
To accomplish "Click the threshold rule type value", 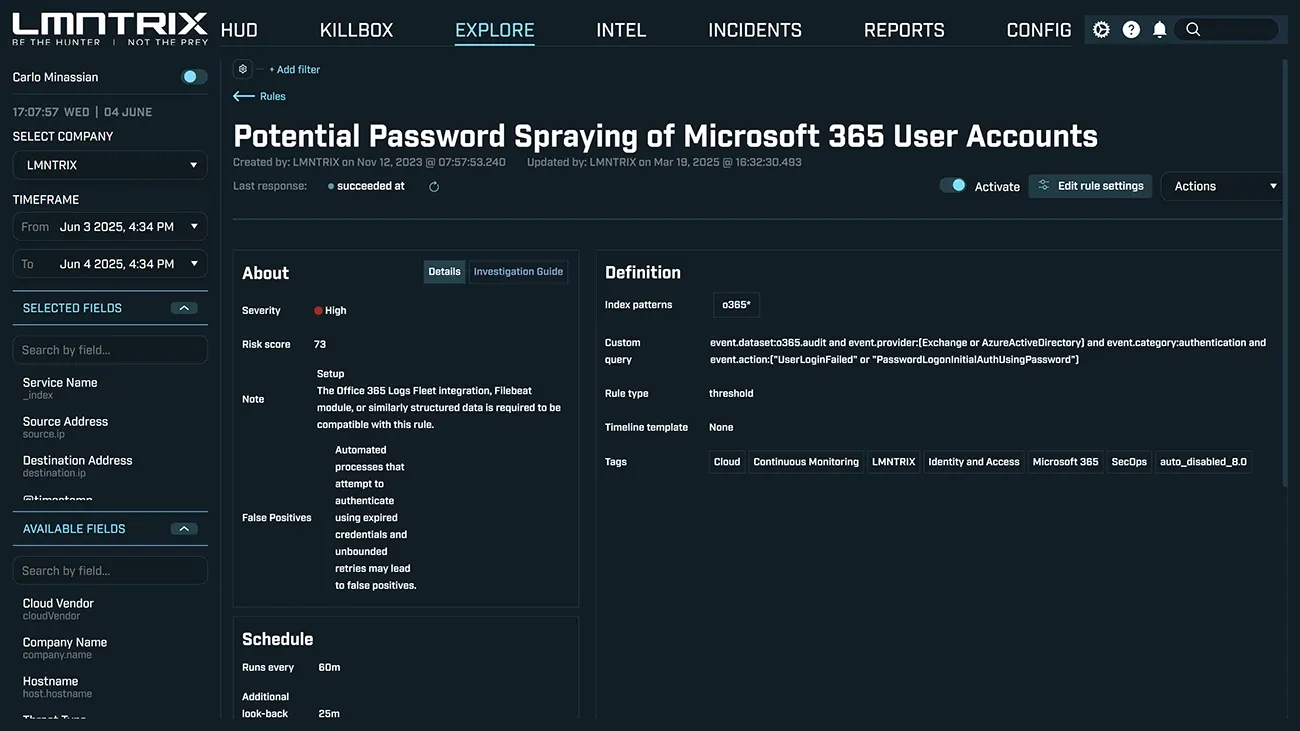I will pyautogui.click(x=731, y=394).
